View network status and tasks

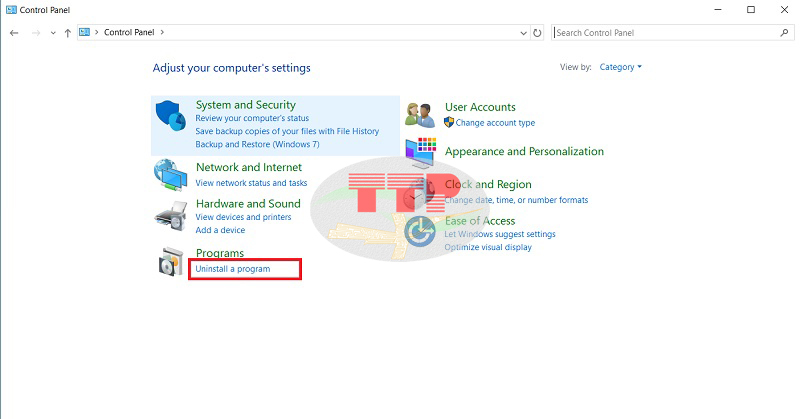[x=252, y=183]
